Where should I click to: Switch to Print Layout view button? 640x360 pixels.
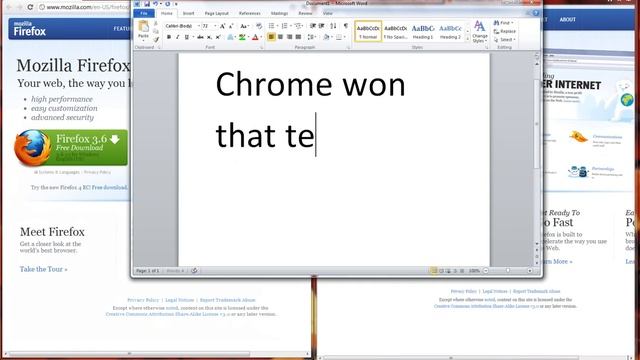click(433, 271)
